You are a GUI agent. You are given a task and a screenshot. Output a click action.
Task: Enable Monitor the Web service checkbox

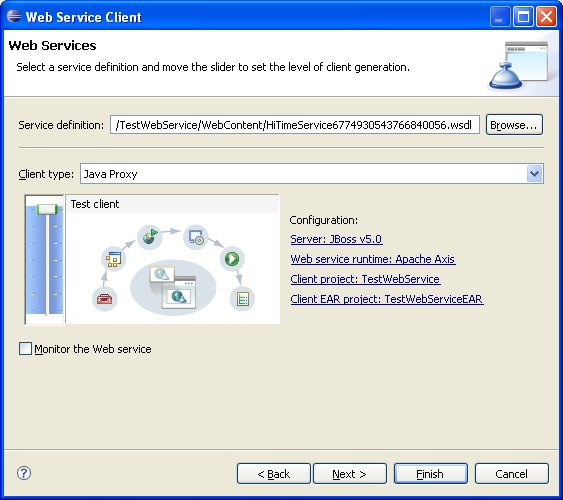(x=25, y=349)
